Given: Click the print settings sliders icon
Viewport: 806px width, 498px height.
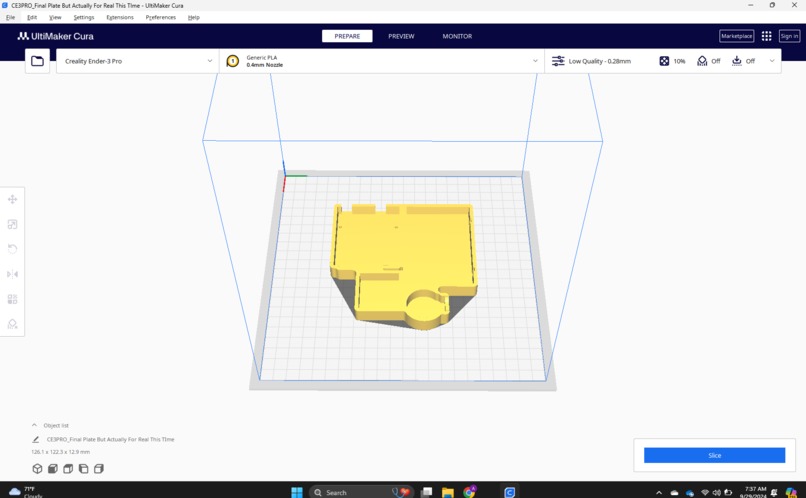Looking at the screenshot, I should point(558,61).
